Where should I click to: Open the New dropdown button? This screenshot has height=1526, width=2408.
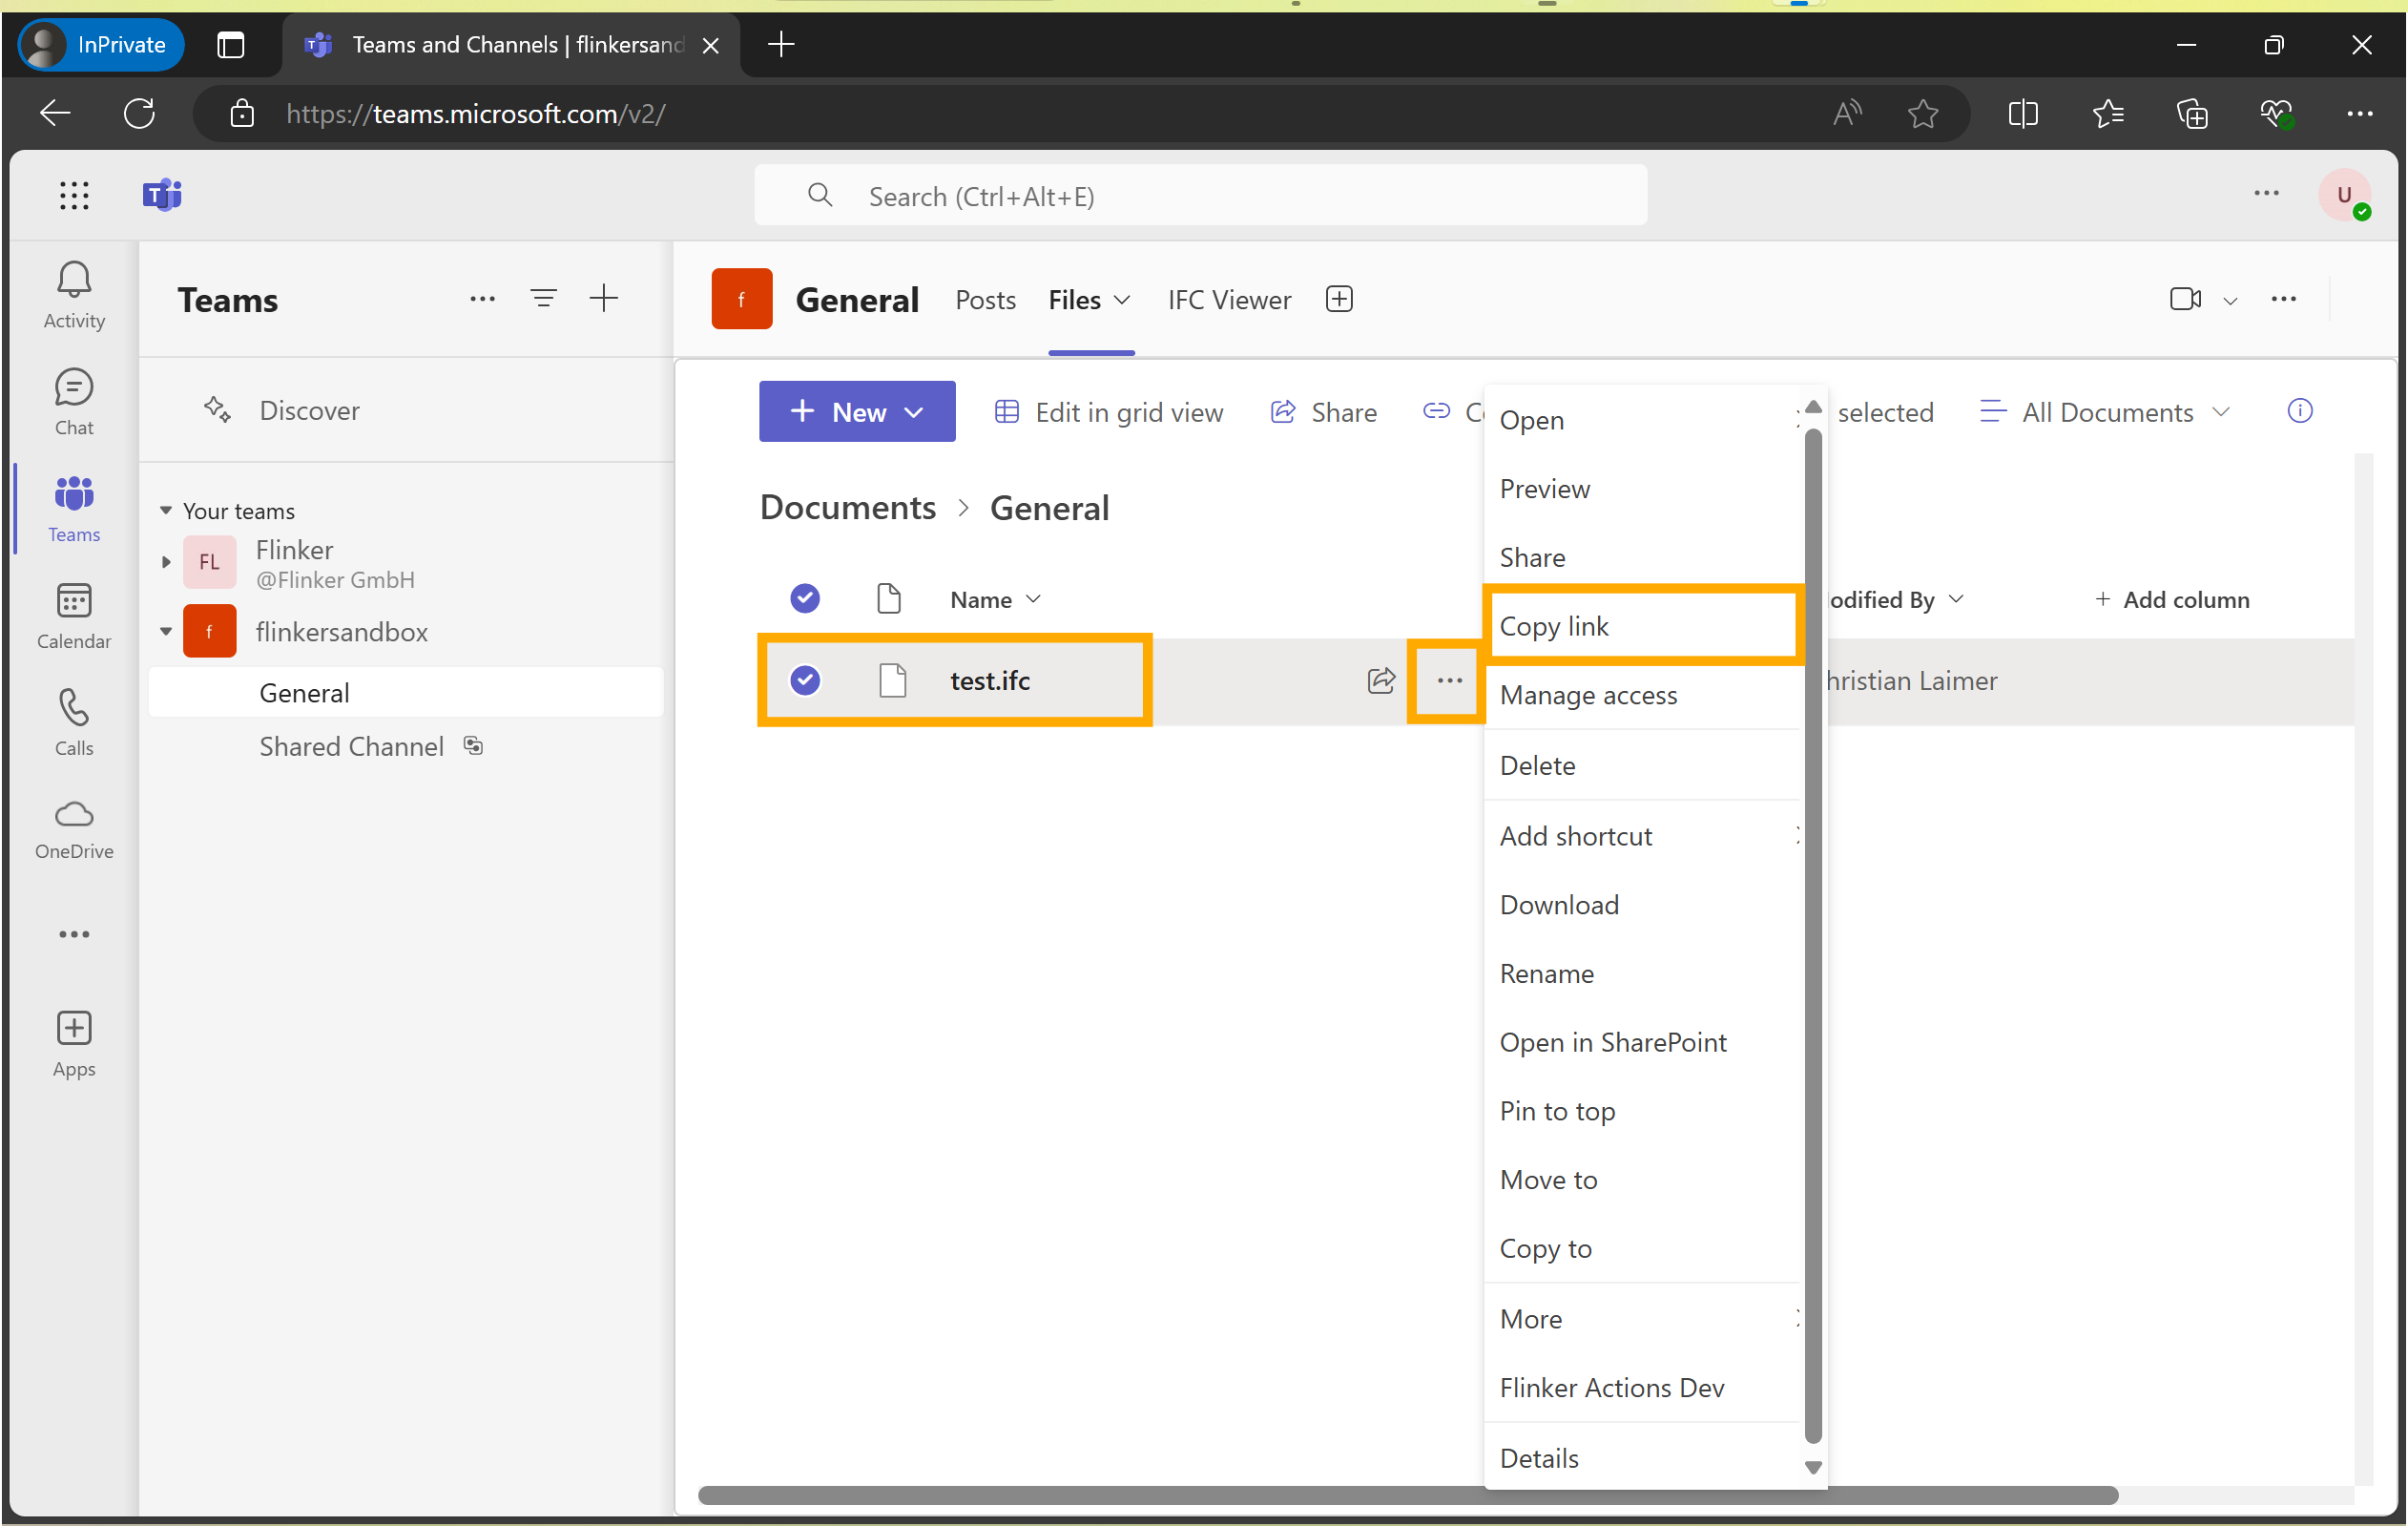[x=857, y=411]
